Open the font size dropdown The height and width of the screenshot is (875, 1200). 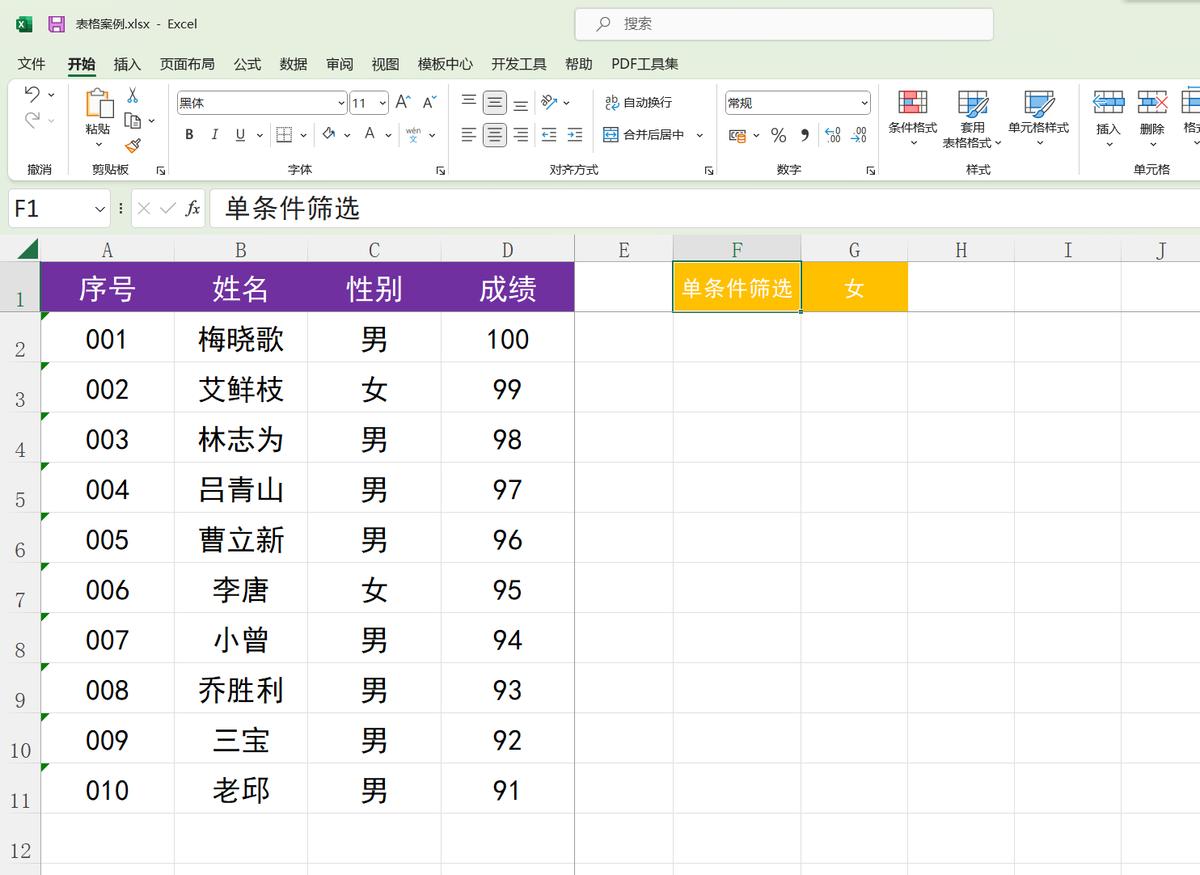click(381, 102)
